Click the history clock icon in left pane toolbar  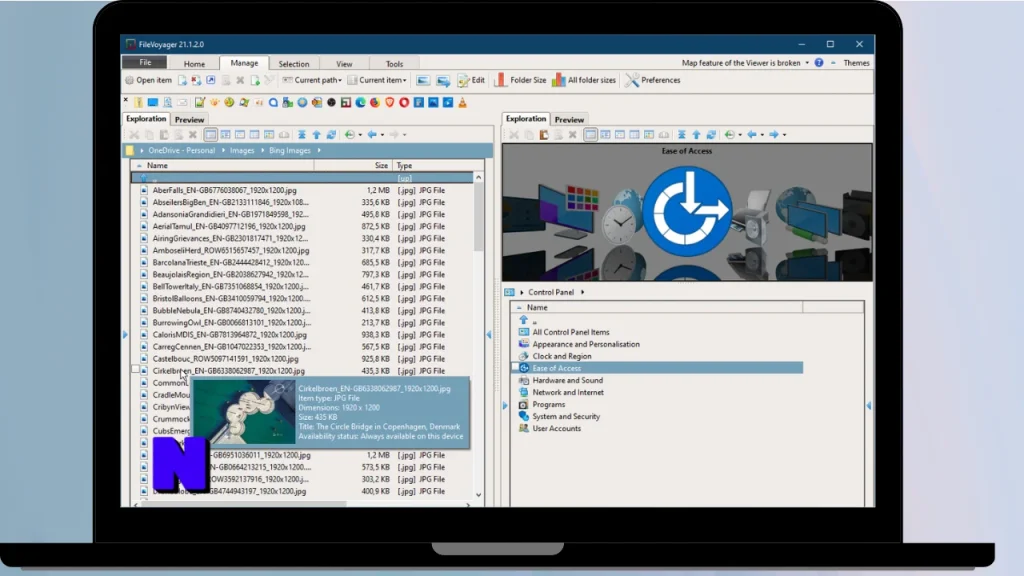(x=350, y=135)
